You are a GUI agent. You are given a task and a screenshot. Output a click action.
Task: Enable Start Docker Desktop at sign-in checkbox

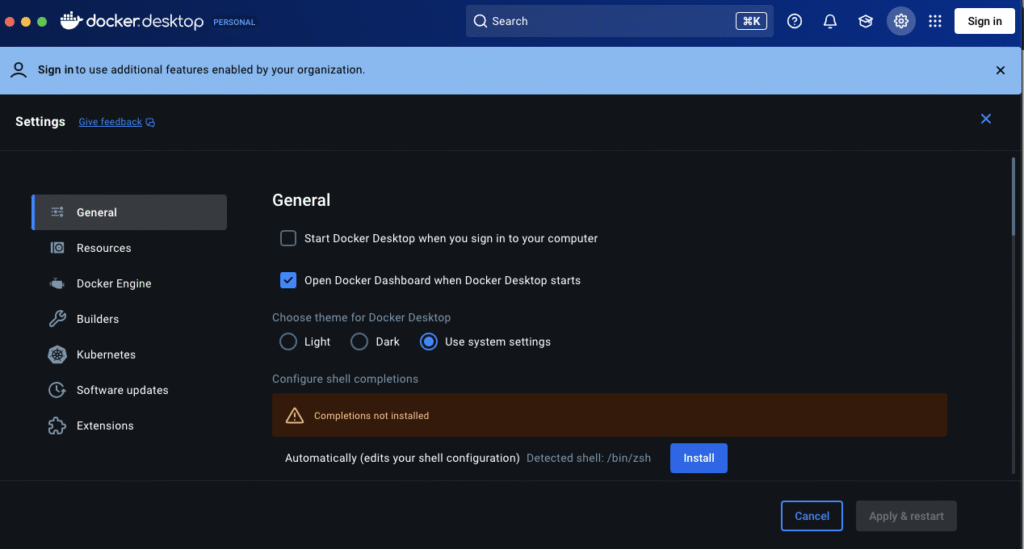click(x=288, y=238)
